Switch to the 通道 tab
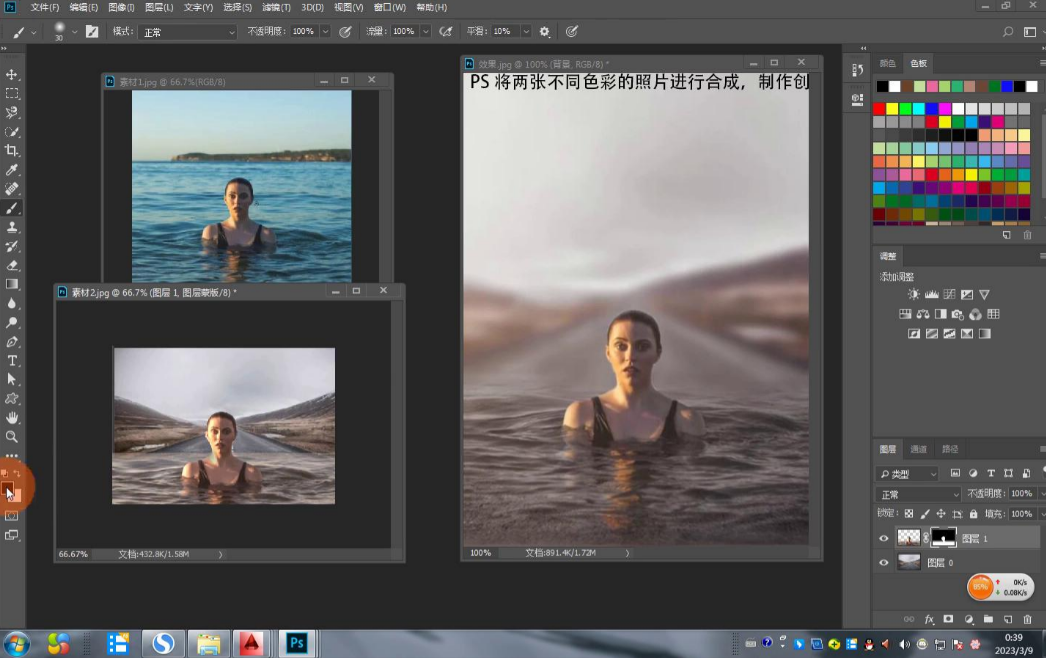The image size is (1046, 658). [919, 449]
